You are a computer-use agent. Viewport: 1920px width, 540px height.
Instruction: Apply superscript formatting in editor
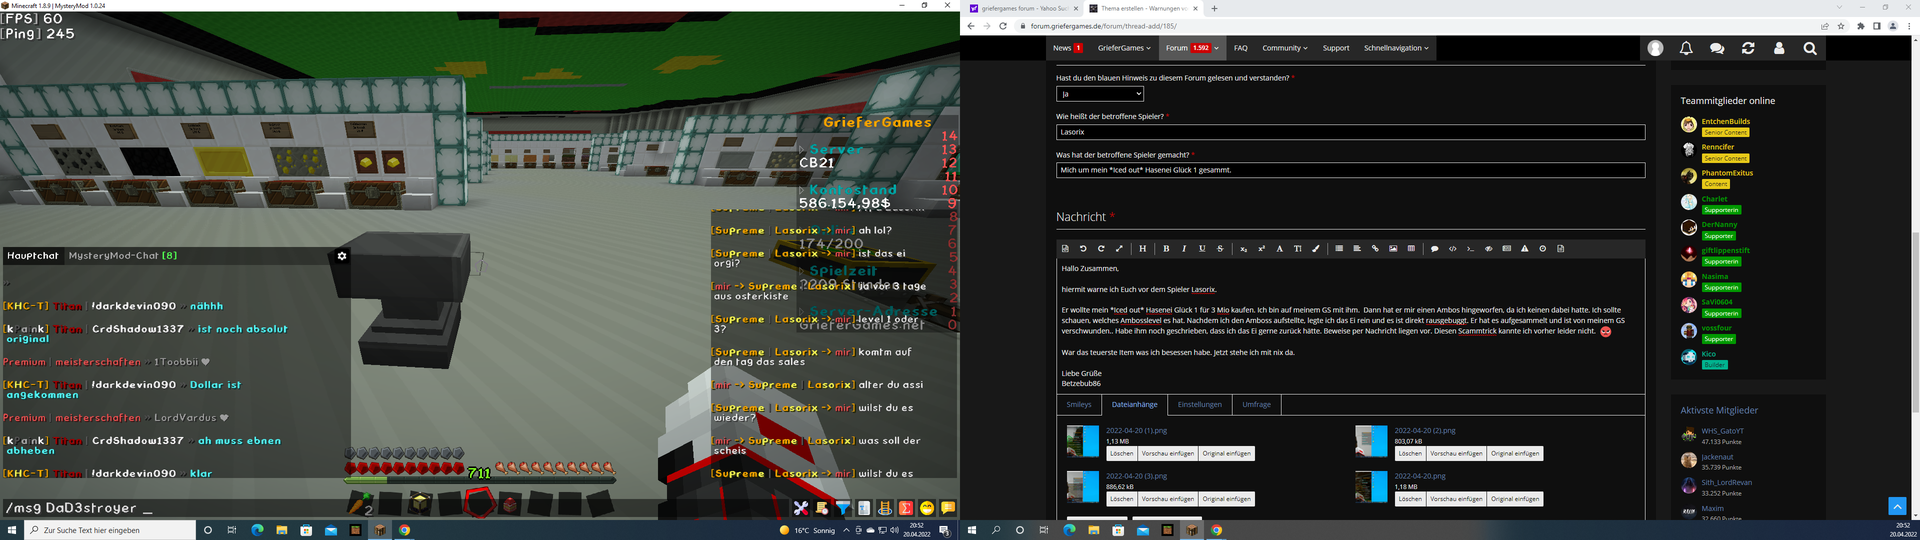[1262, 248]
